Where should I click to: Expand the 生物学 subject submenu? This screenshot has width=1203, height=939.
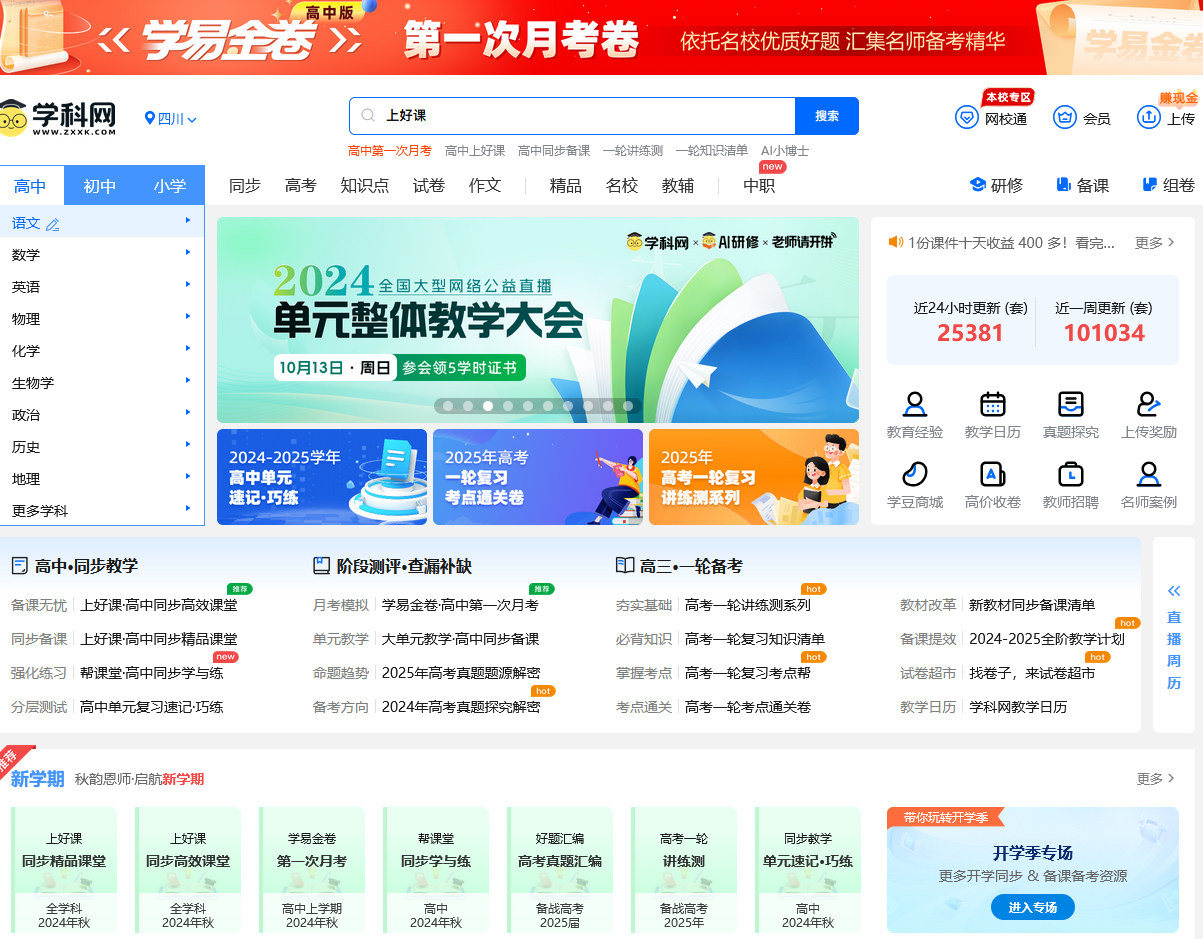coord(187,381)
